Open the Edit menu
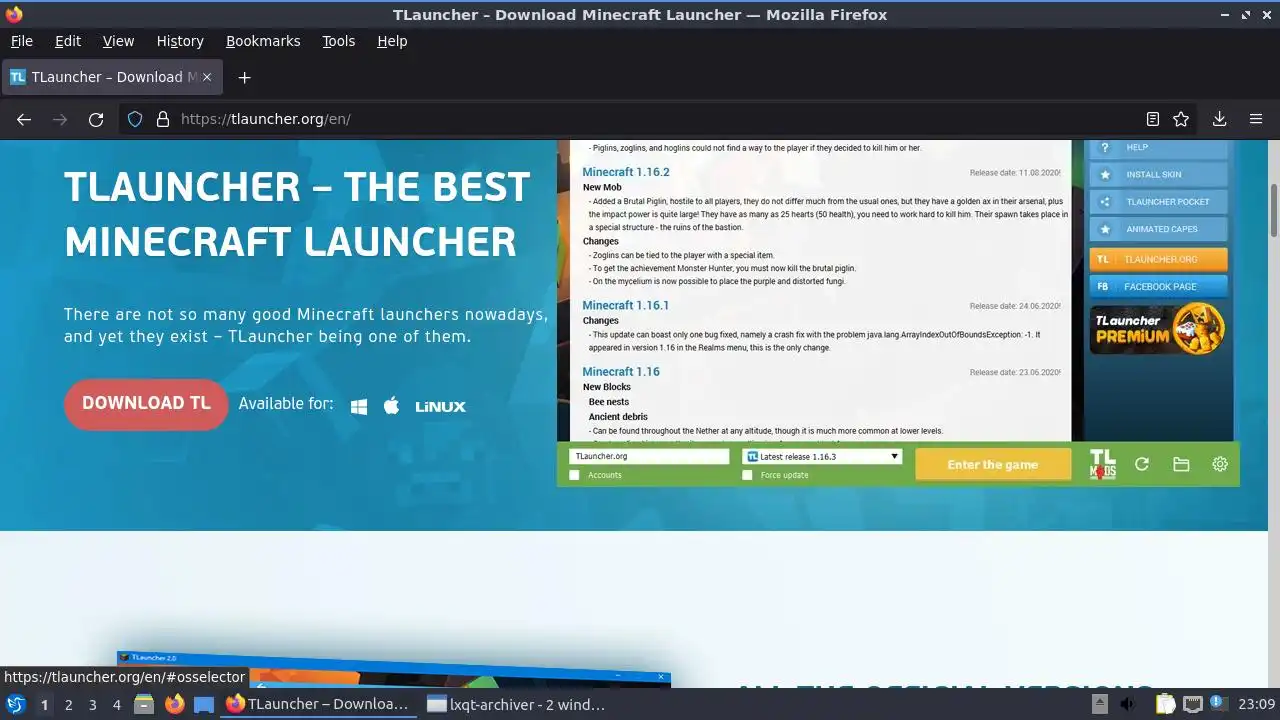The height and width of the screenshot is (720, 1280). (x=68, y=41)
